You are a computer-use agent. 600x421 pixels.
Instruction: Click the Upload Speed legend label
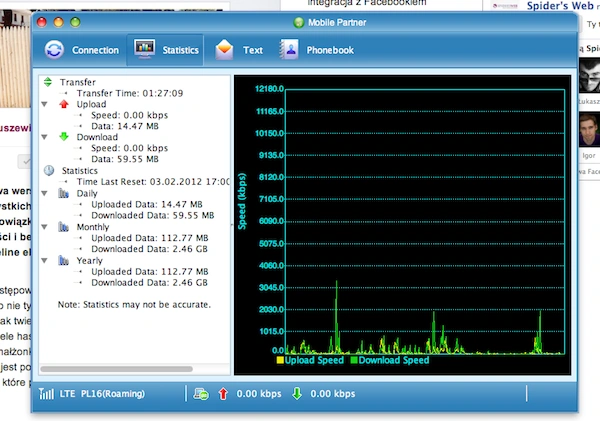click(314, 360)
